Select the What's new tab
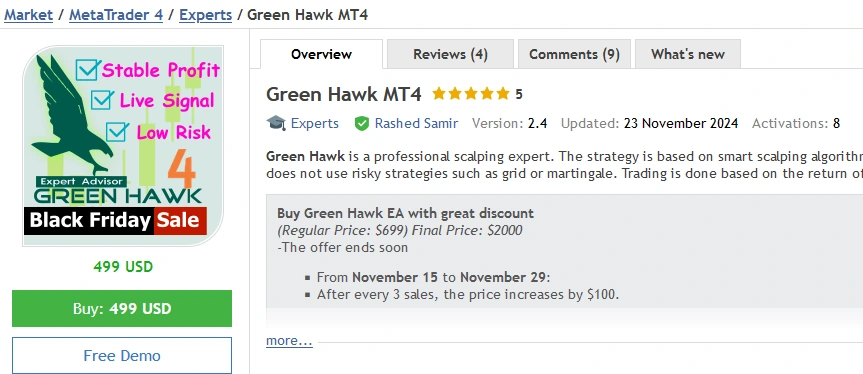The width and height of the screenshot is (863, 374). coord(687,54)
